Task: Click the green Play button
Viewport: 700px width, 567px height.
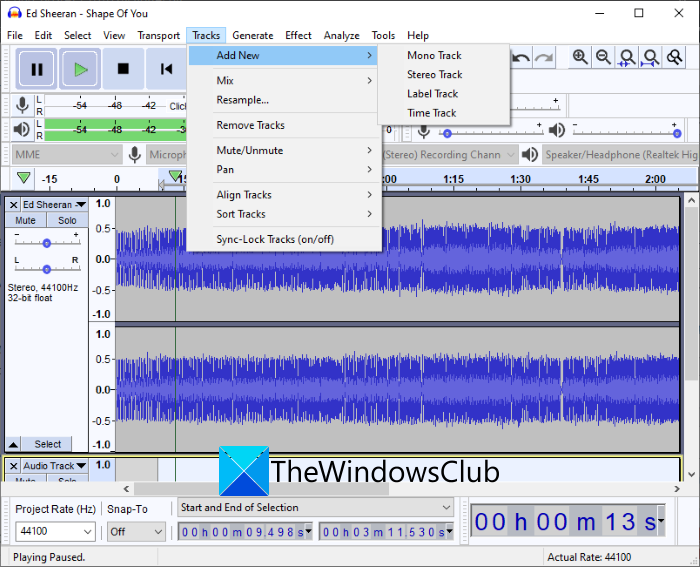Action: tap(80, 69)
